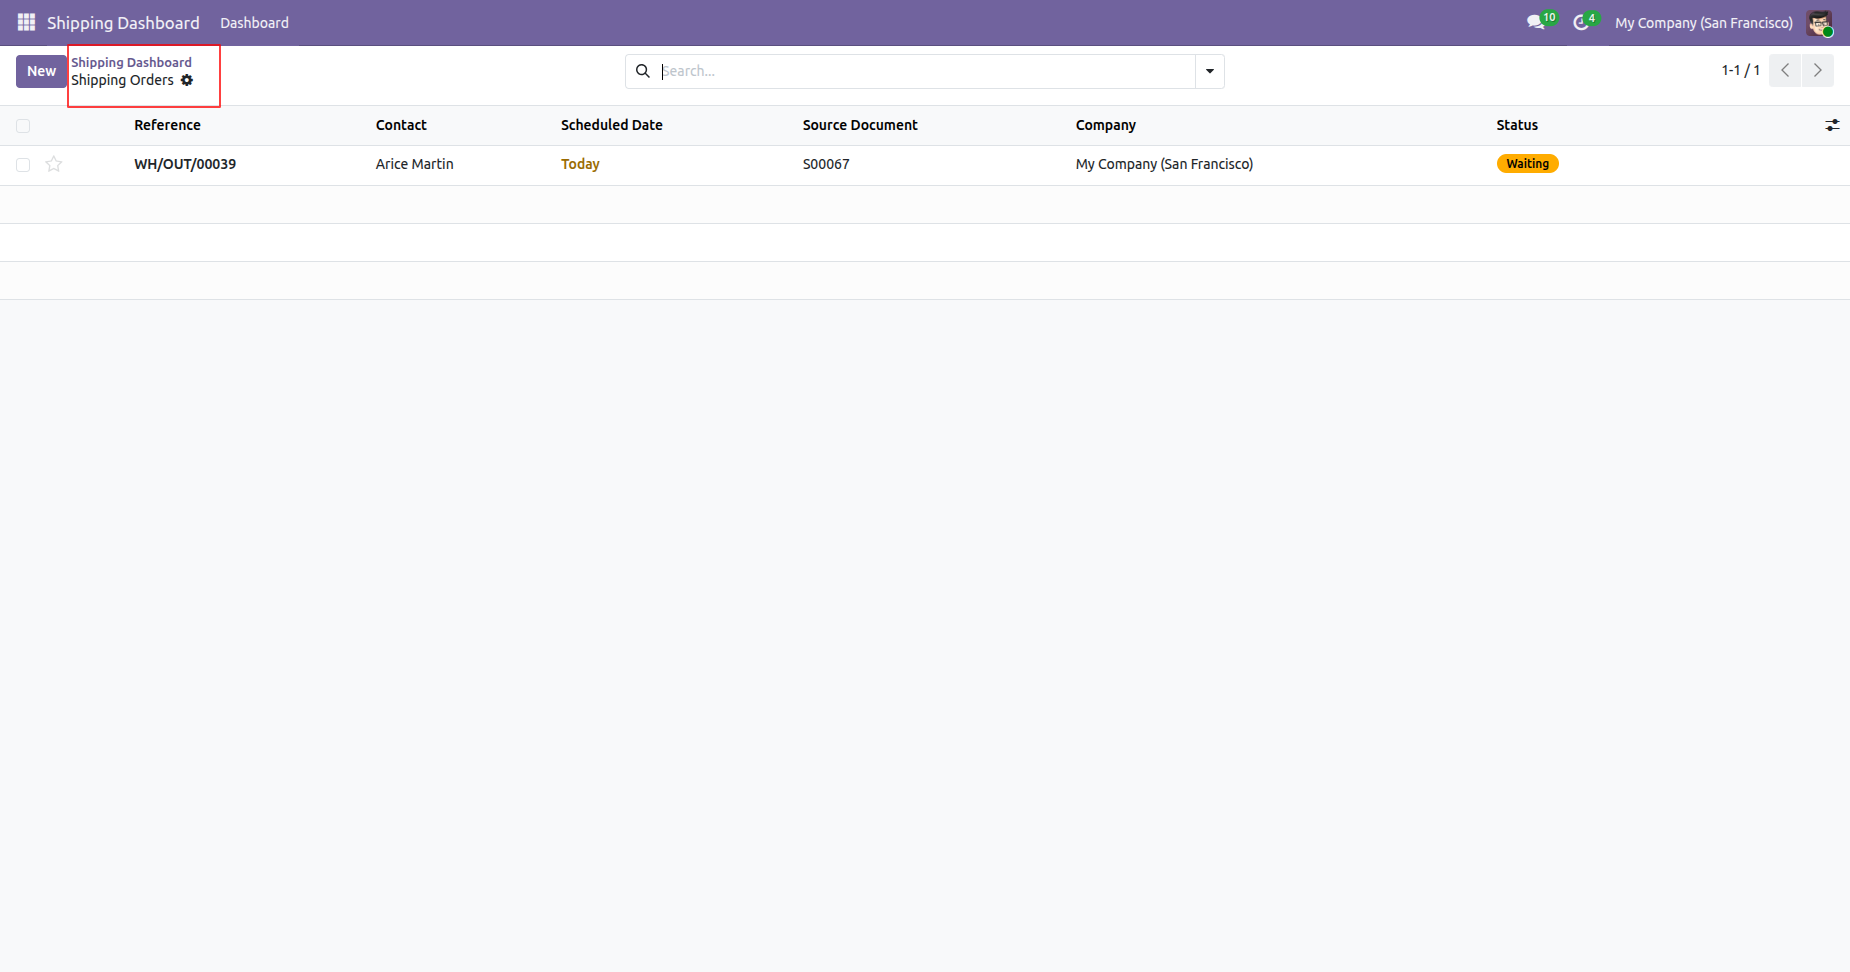This screenshot has width=1850, height=972.
Task: Sort by Status column header
Action: (x=1517, y=125)
